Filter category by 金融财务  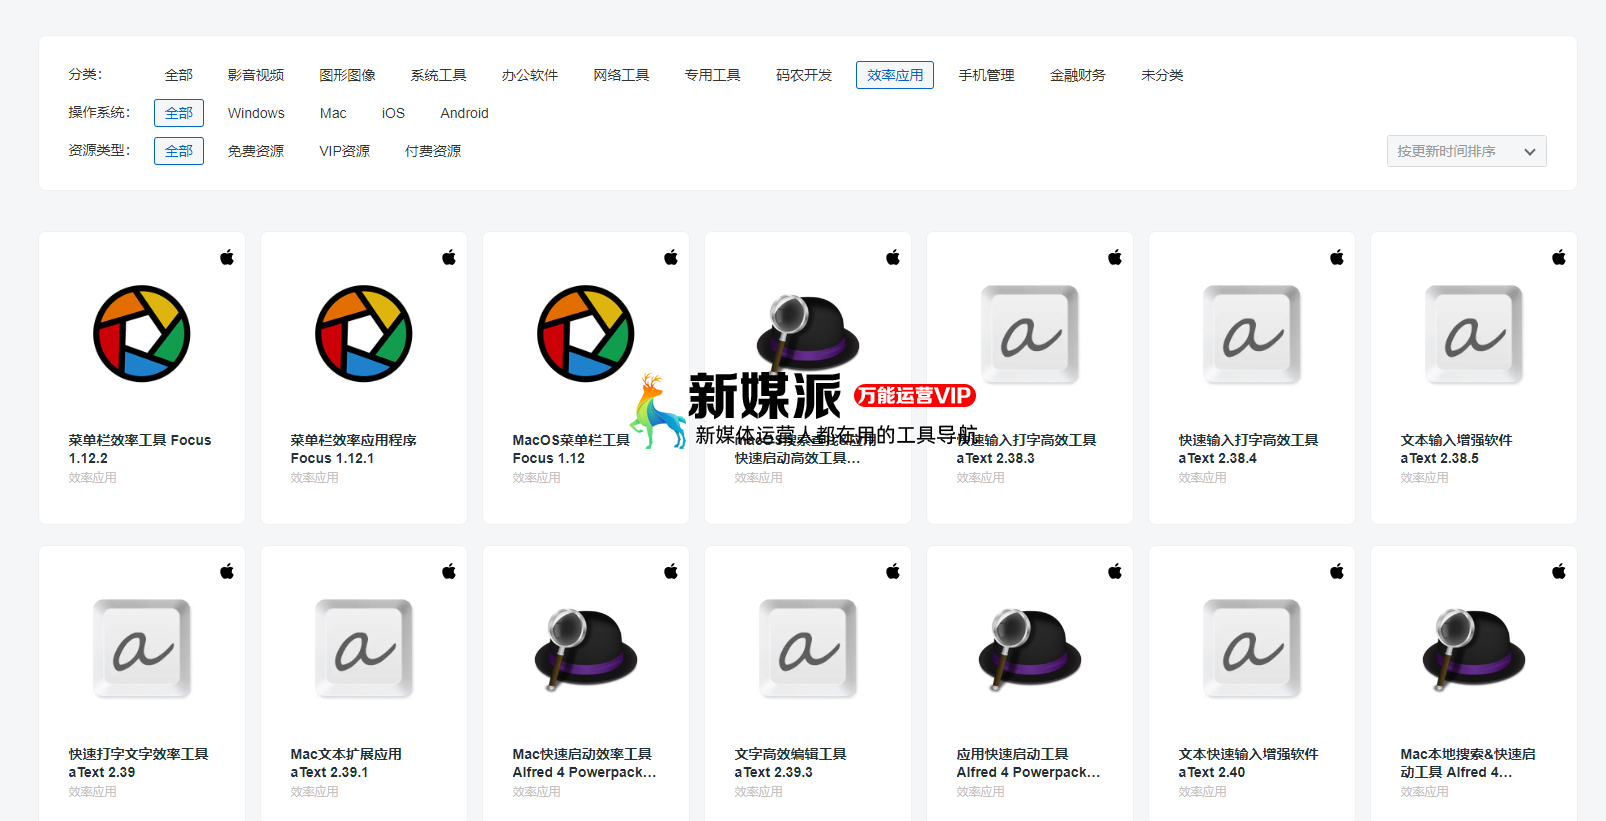click(1078, 75)
